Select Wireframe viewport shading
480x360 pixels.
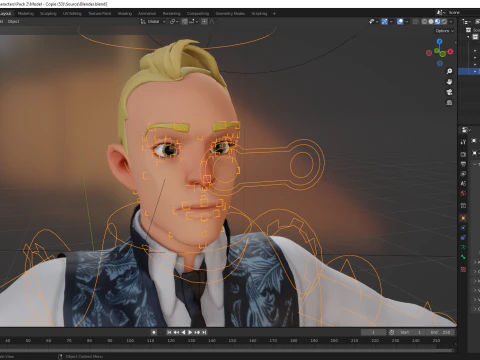[x=424, y=21]
